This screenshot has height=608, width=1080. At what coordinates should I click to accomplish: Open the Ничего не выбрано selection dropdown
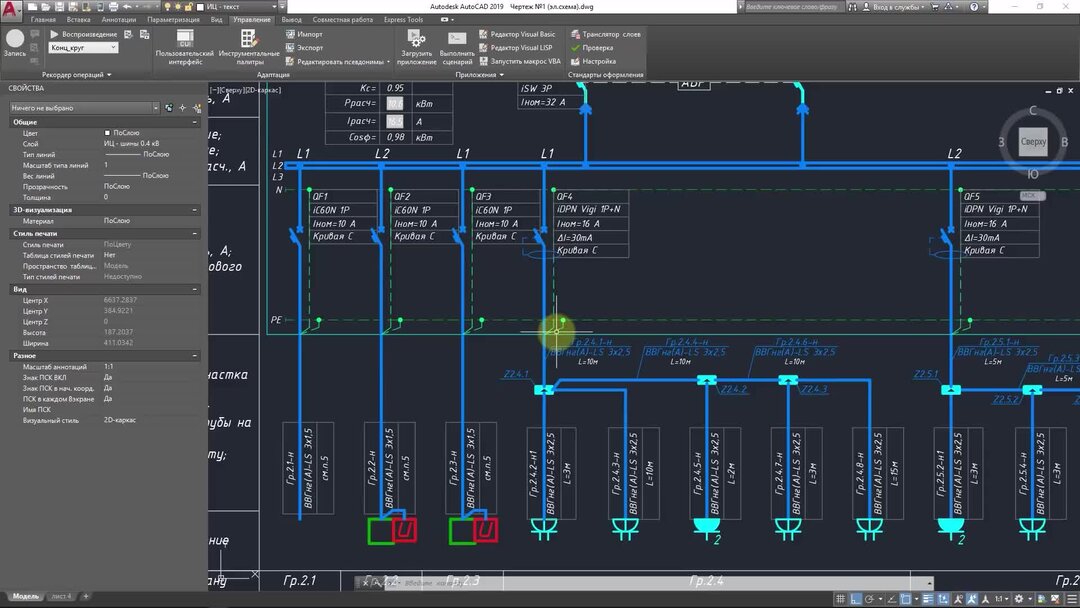pos(84,108)
